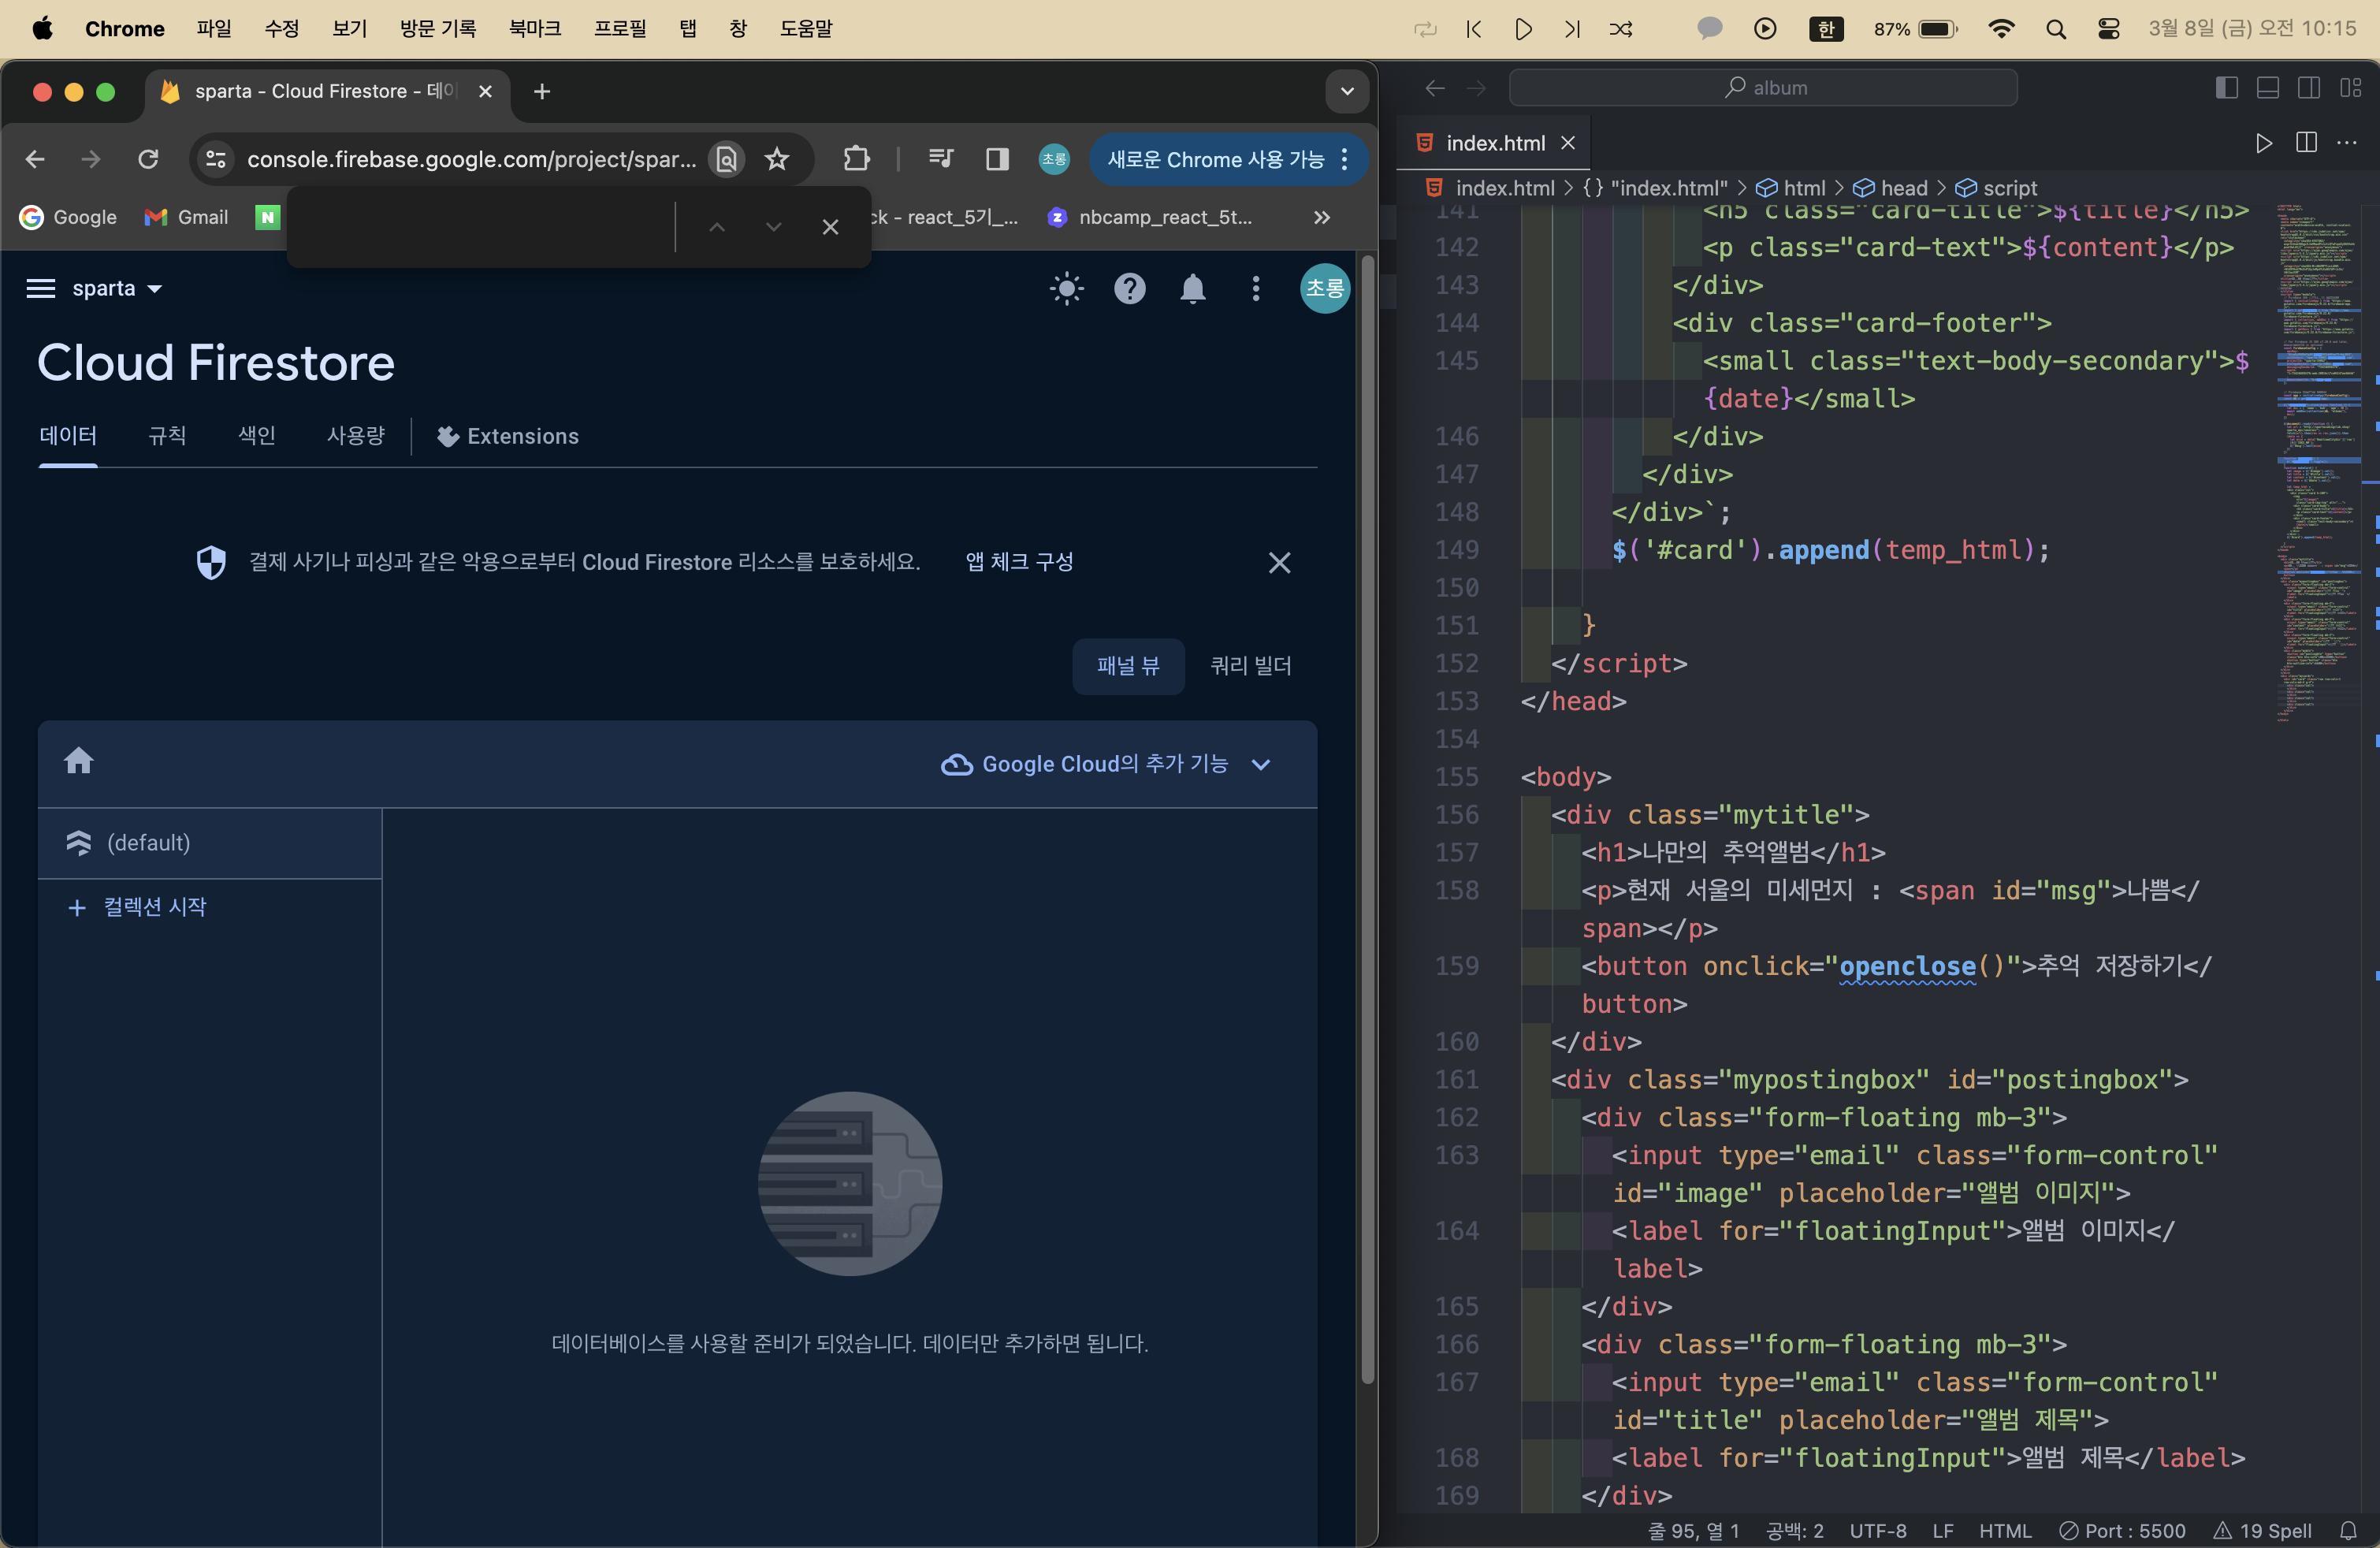Select head in VS Code breadcrumb
Screen dimensions: 2380x1548
(1891, 188)
